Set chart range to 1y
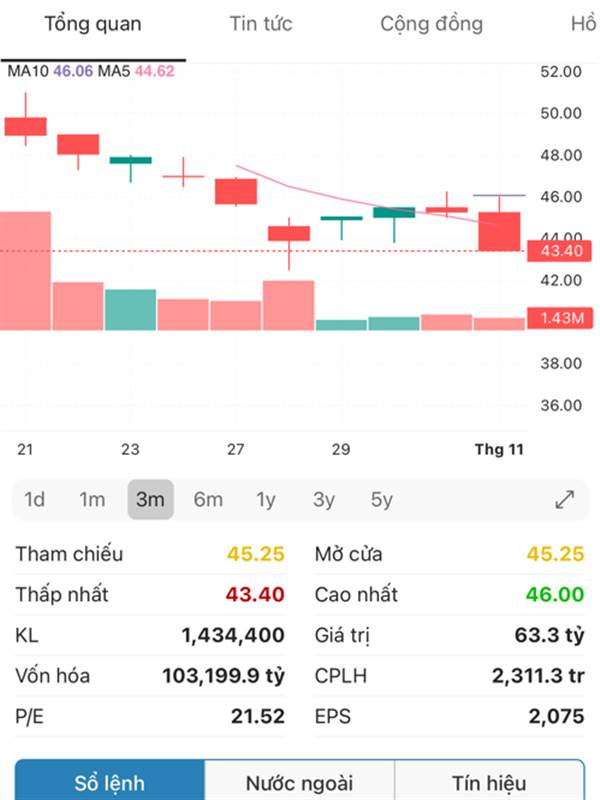The height and width of the screenshot is (800, 600). (265, 500)
